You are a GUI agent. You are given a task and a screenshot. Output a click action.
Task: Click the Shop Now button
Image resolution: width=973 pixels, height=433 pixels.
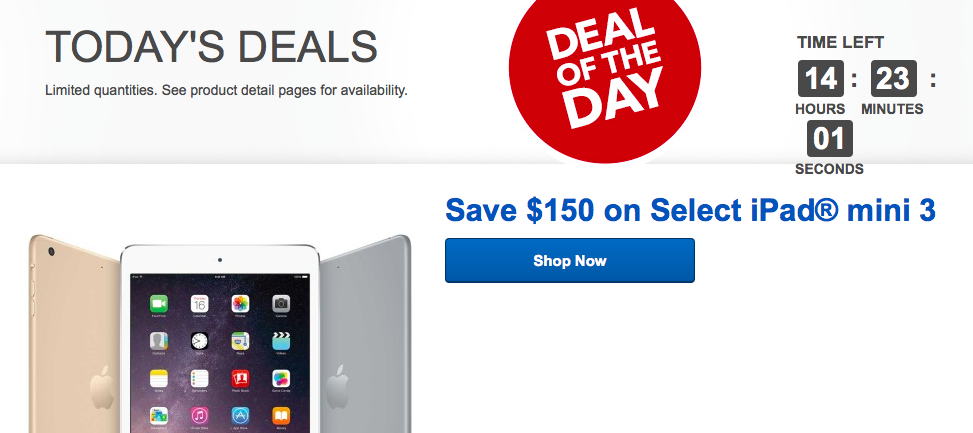(570, 261)
